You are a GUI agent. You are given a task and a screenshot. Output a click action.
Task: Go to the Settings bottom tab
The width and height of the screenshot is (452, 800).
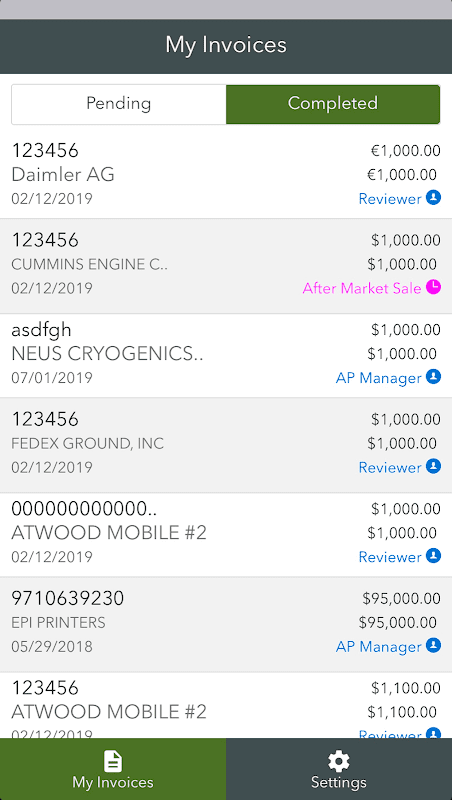pos(339,769)
